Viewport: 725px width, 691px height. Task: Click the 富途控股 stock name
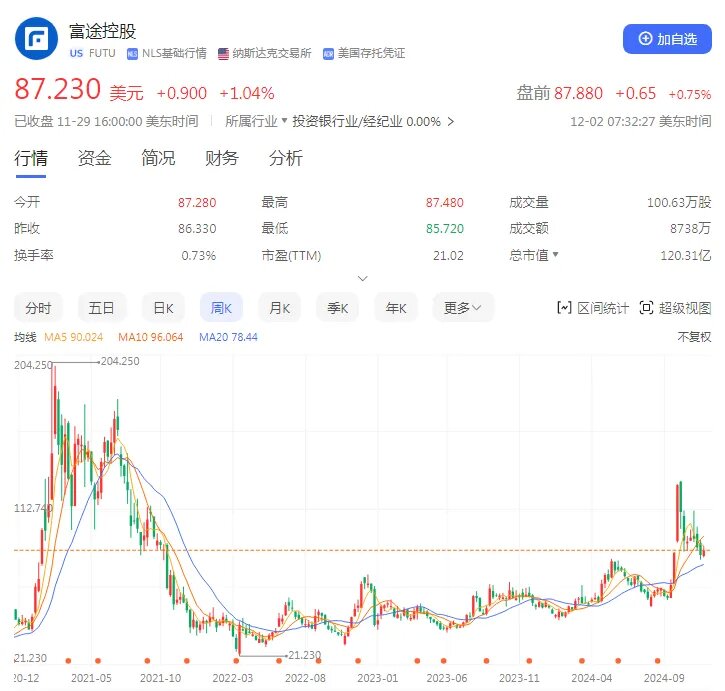[103, 31]
